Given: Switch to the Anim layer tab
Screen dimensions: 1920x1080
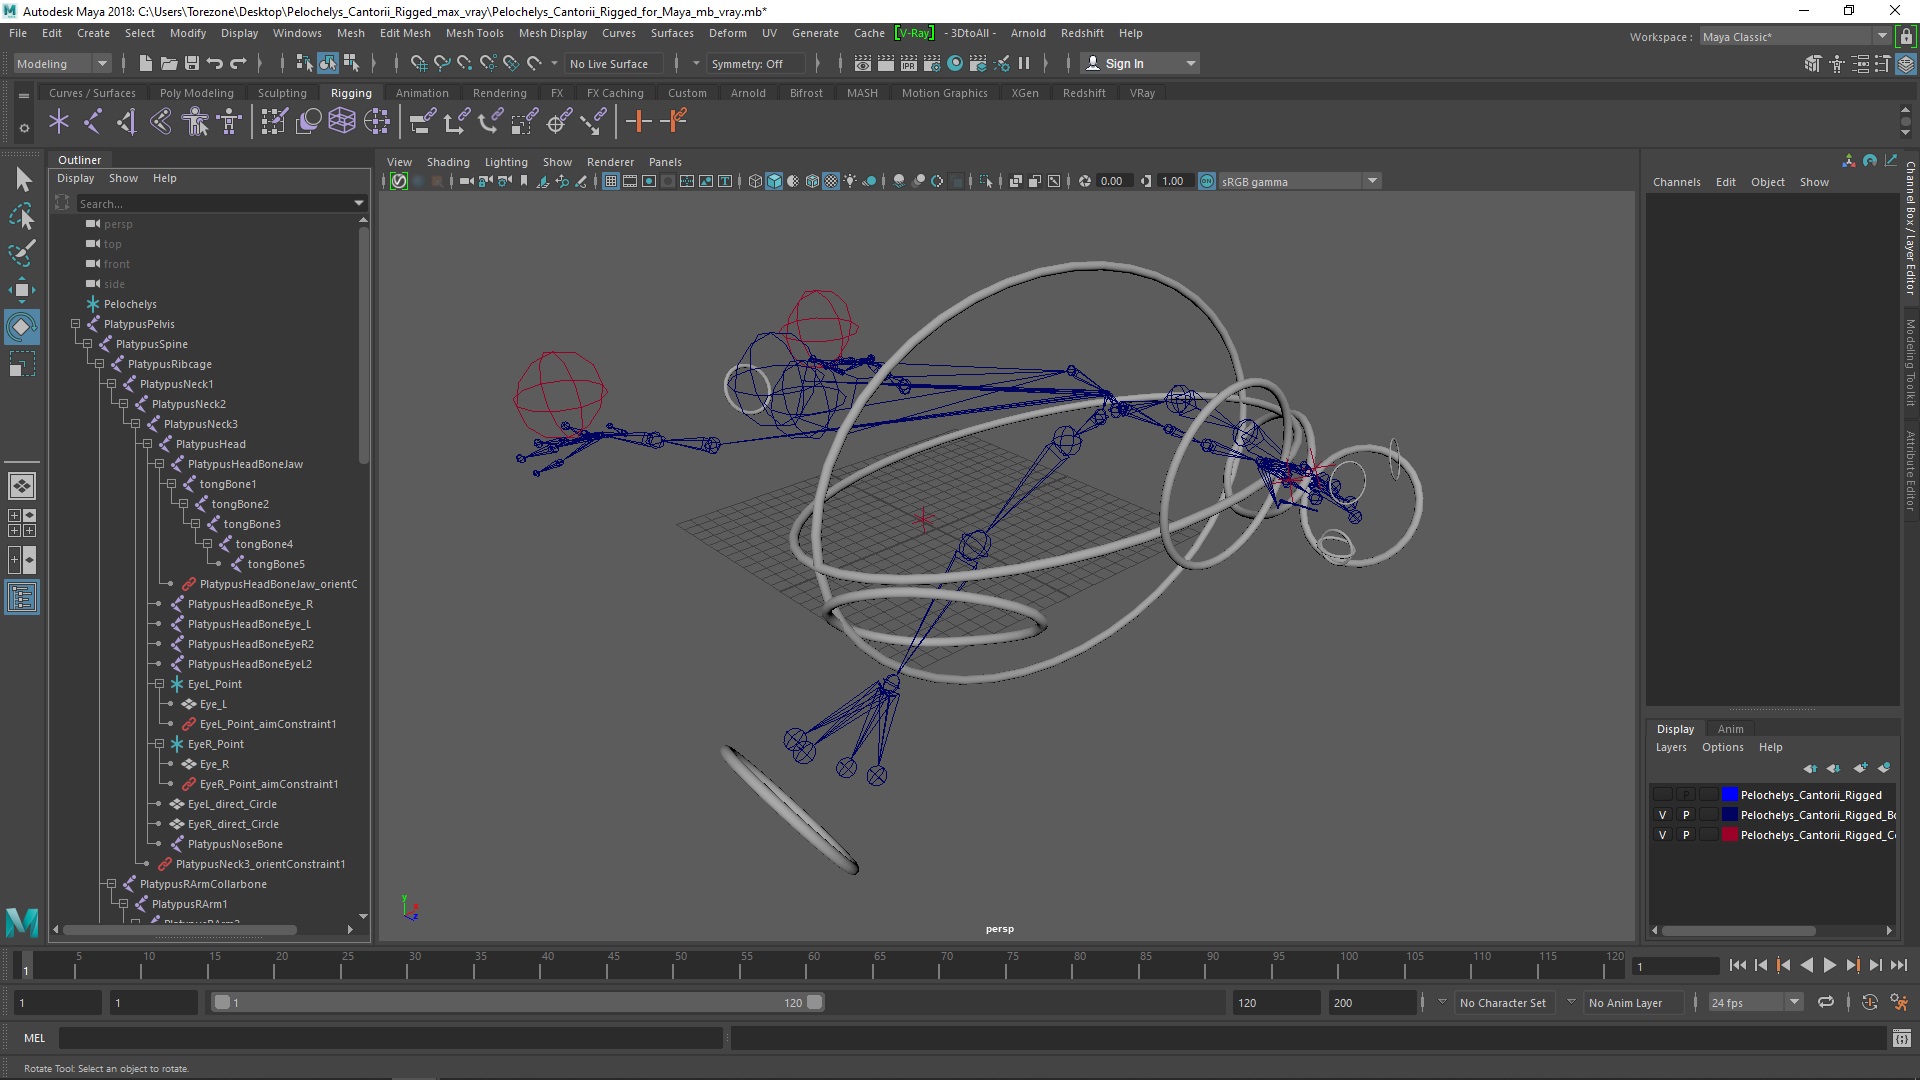Looking at the screenshot, I should tap(1730, 729).
